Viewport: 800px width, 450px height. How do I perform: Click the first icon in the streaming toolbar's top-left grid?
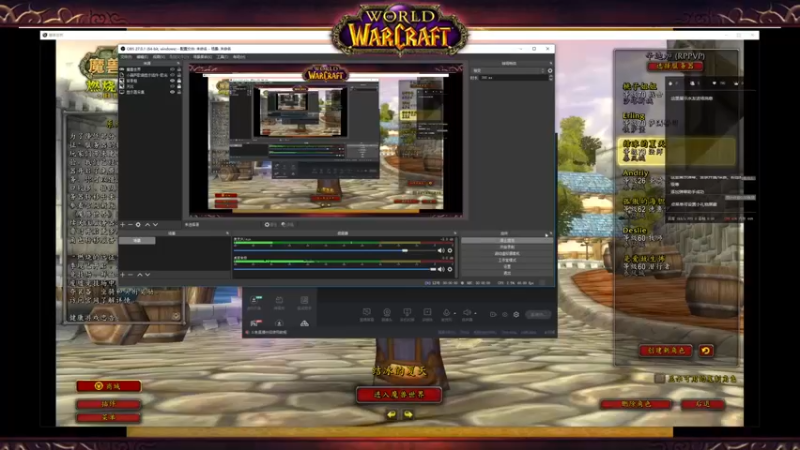click(x=255, y=301)
